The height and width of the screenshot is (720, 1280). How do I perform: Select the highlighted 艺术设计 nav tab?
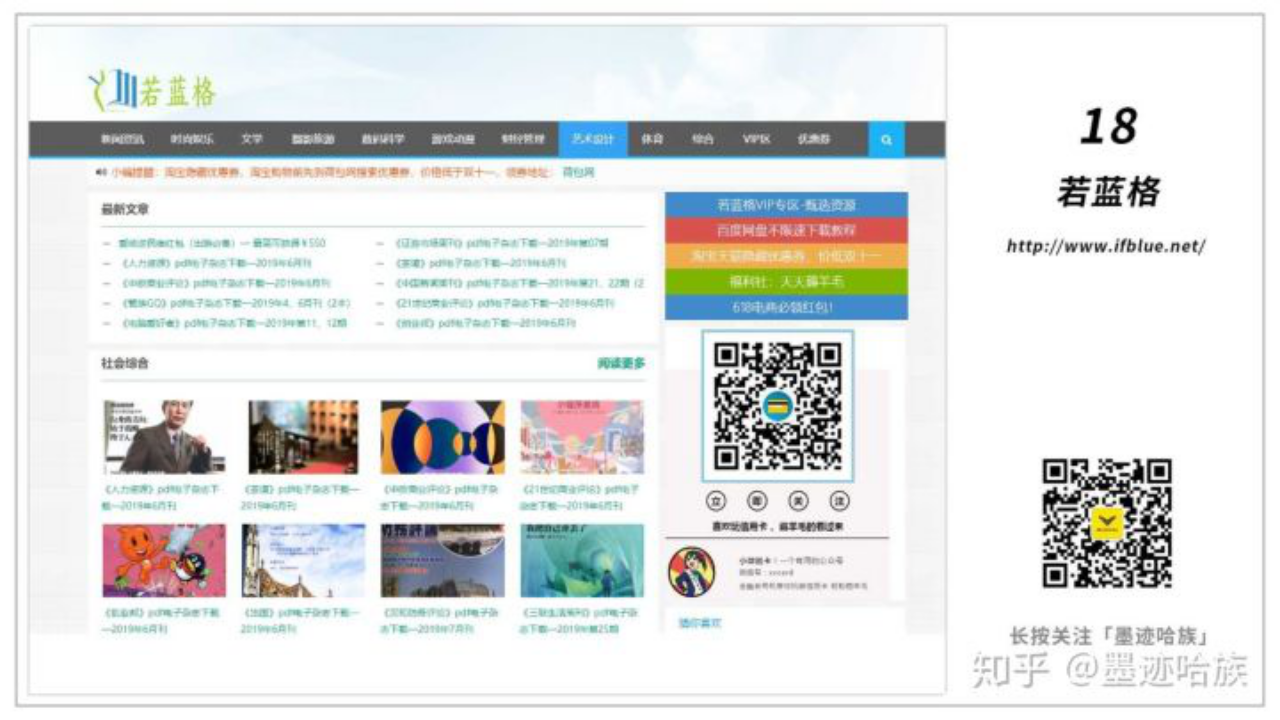pos(593,140)
